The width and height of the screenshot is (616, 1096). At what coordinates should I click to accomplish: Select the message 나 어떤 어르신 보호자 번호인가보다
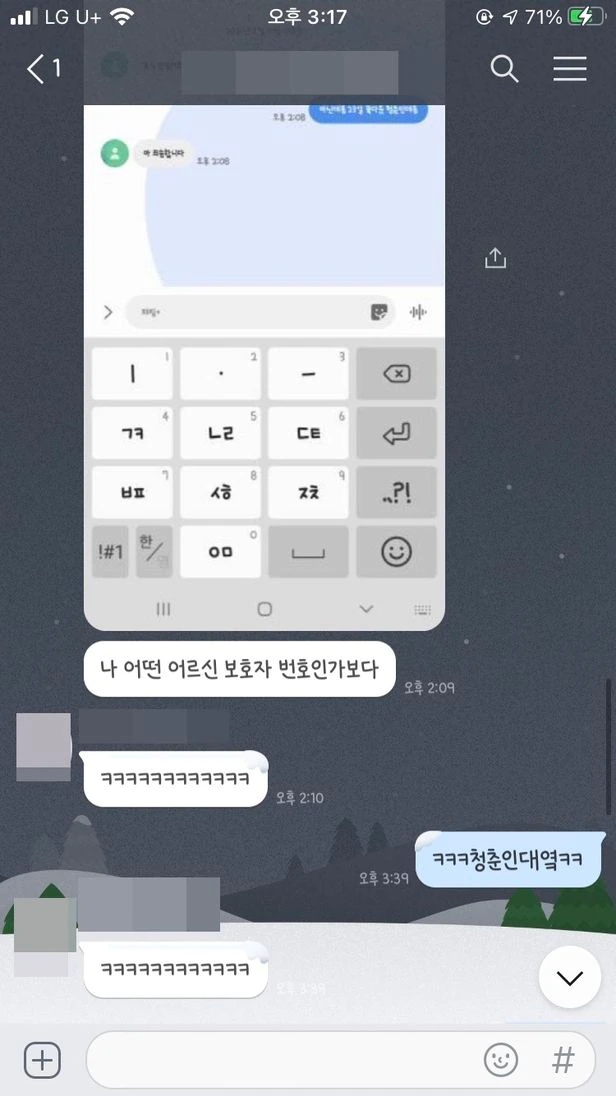240,669
